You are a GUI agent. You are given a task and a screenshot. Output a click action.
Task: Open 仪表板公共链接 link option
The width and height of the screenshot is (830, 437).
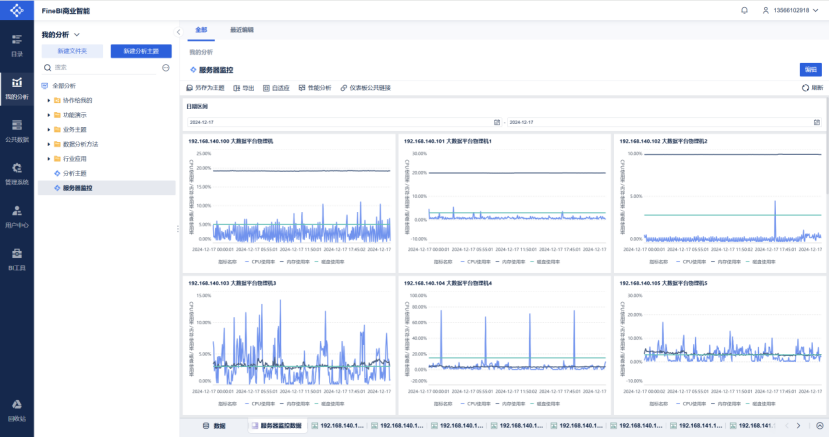[364, 88]
